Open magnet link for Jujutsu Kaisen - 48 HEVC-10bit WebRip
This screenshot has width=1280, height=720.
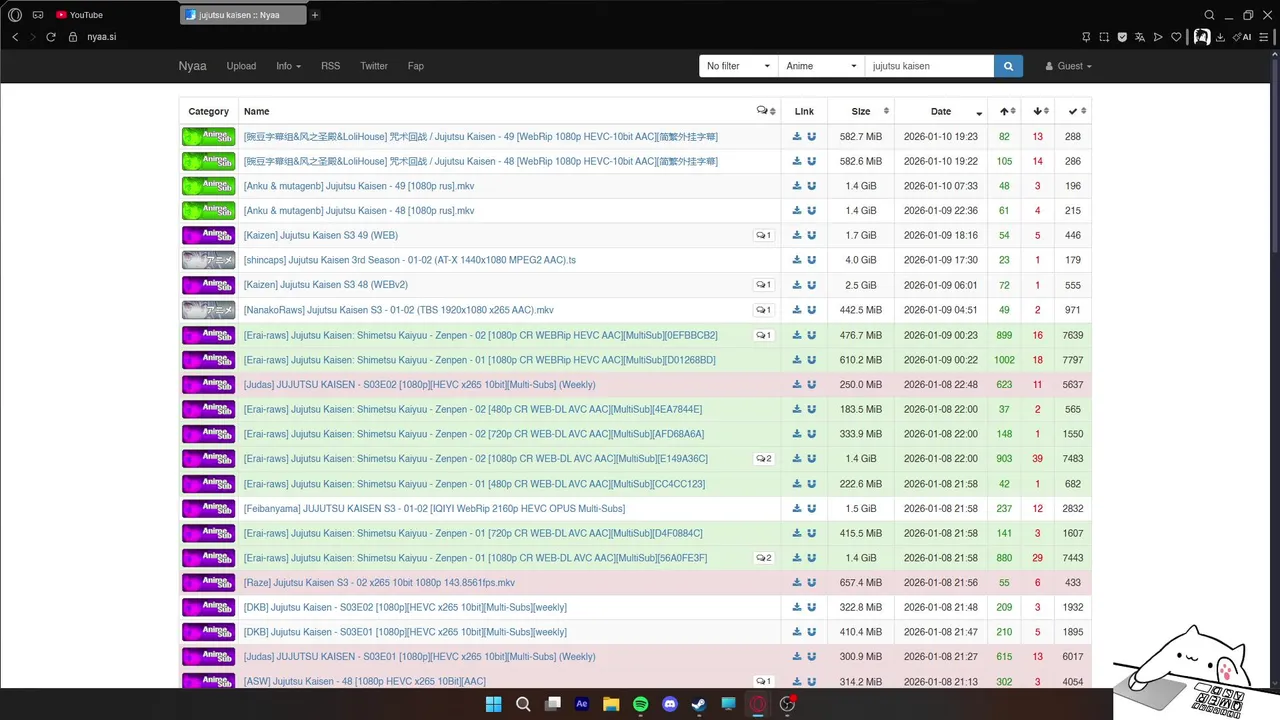pyautogui.click(x=812, y=161)
